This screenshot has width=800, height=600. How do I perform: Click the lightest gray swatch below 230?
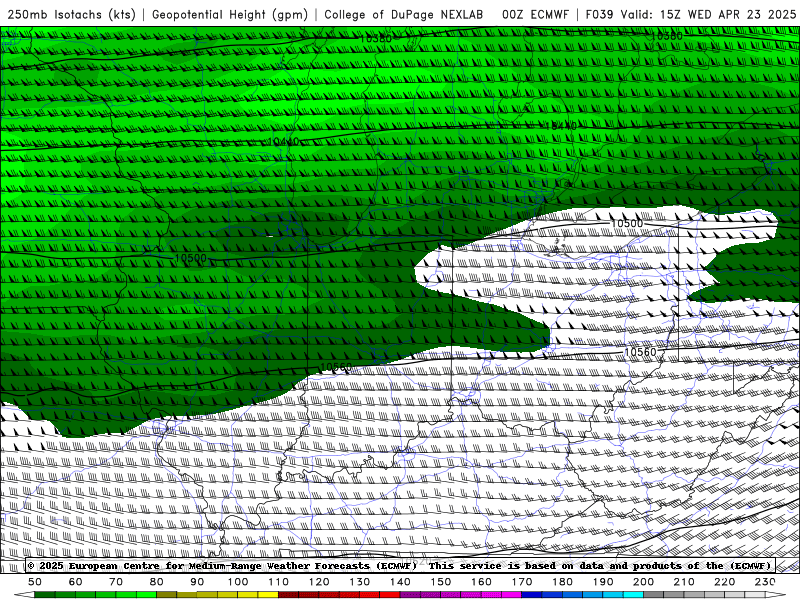(x=755, y=595)
